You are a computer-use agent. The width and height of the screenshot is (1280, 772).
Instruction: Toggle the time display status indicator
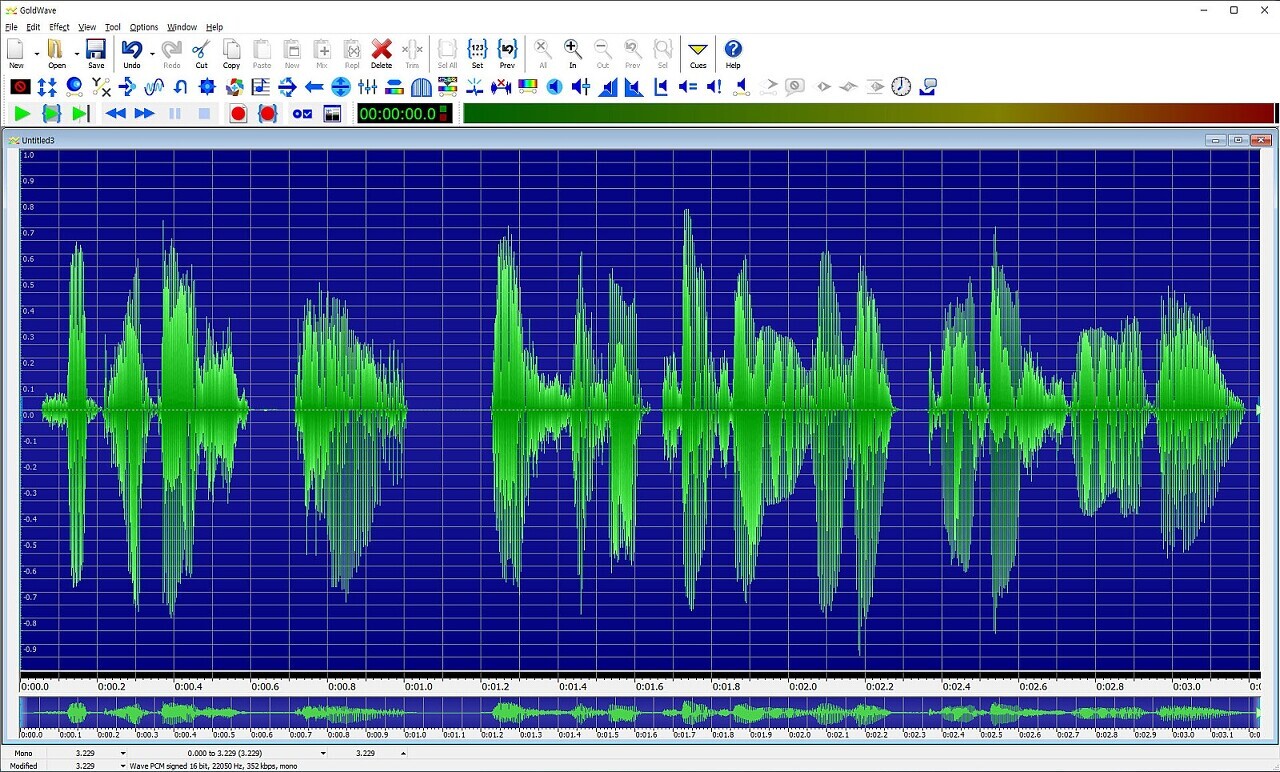point(445,114)
